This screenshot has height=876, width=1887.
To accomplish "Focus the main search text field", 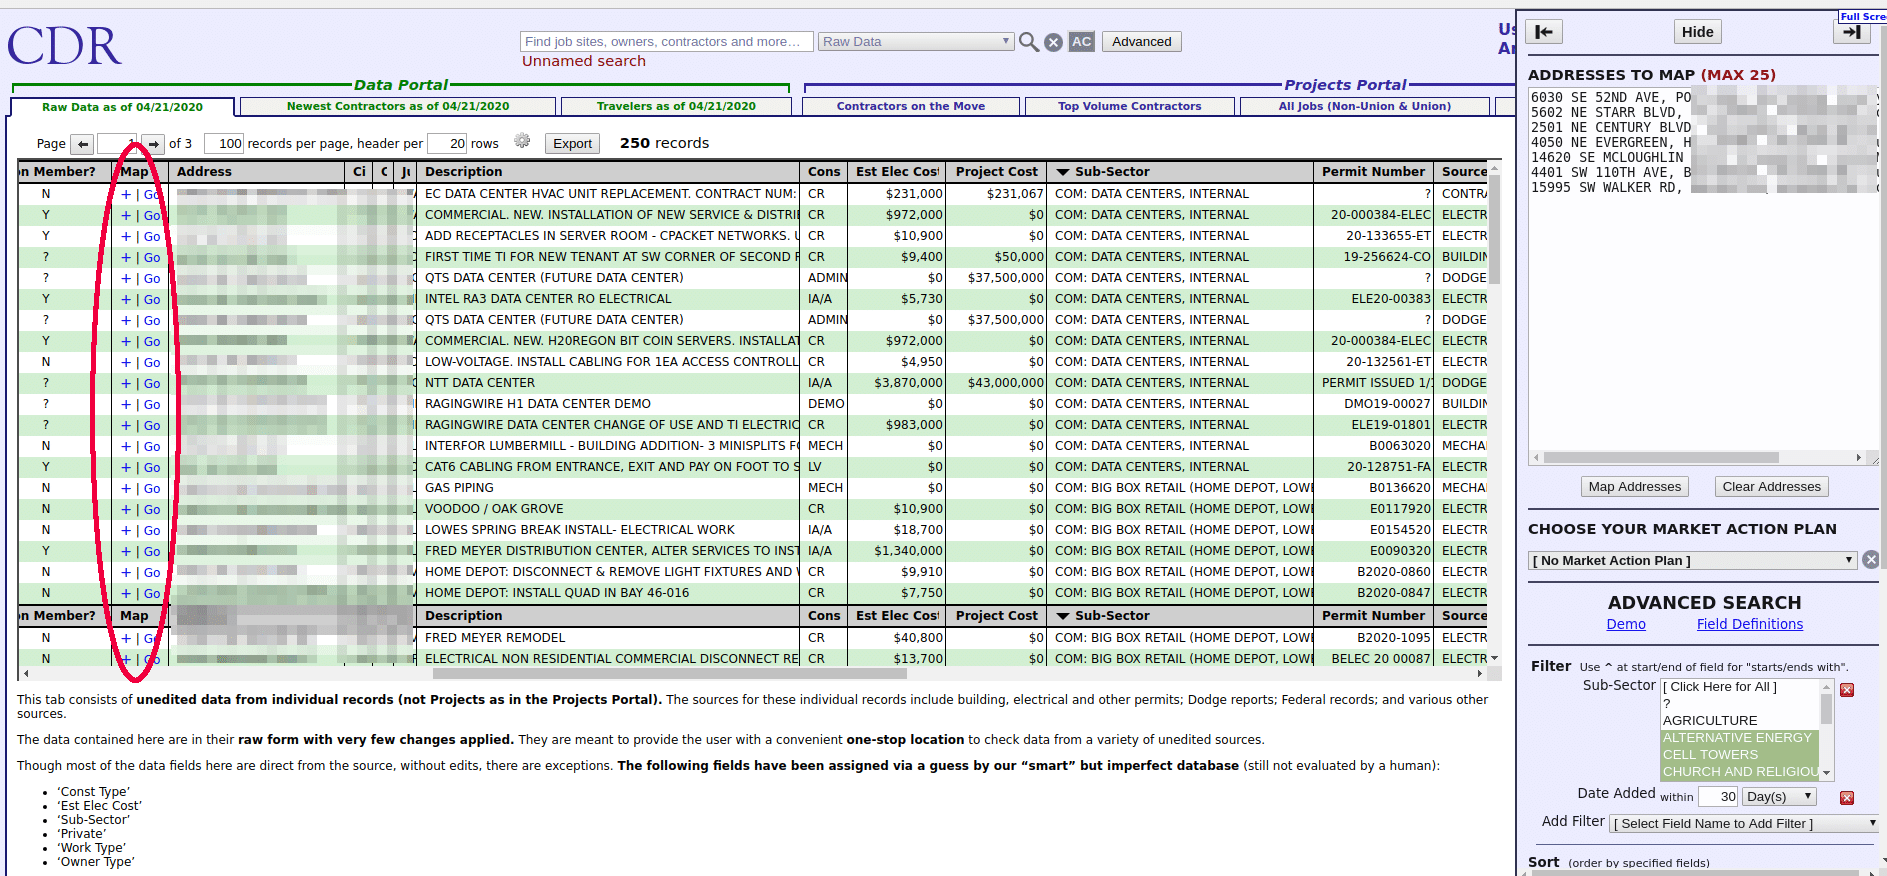I will (666, 42).
